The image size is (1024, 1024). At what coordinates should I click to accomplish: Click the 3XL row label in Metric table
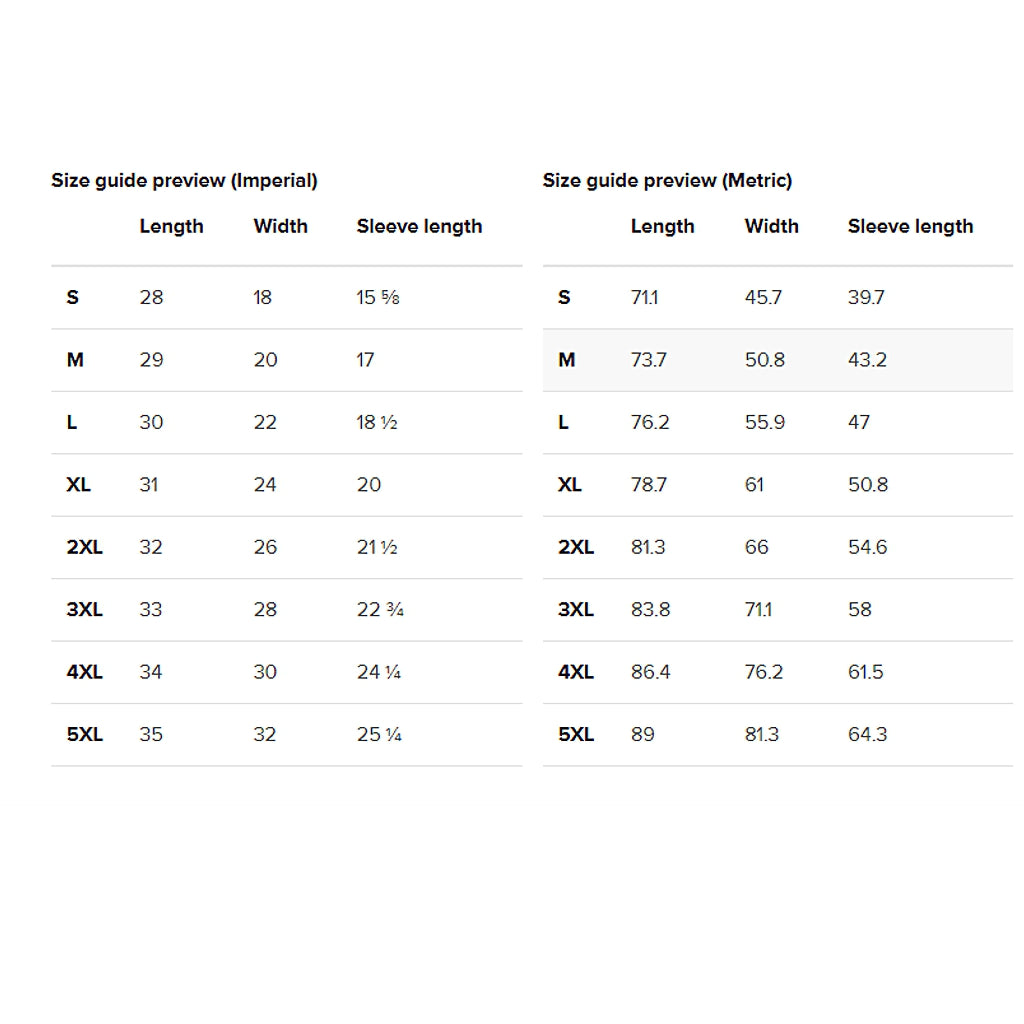coord(575,610)
